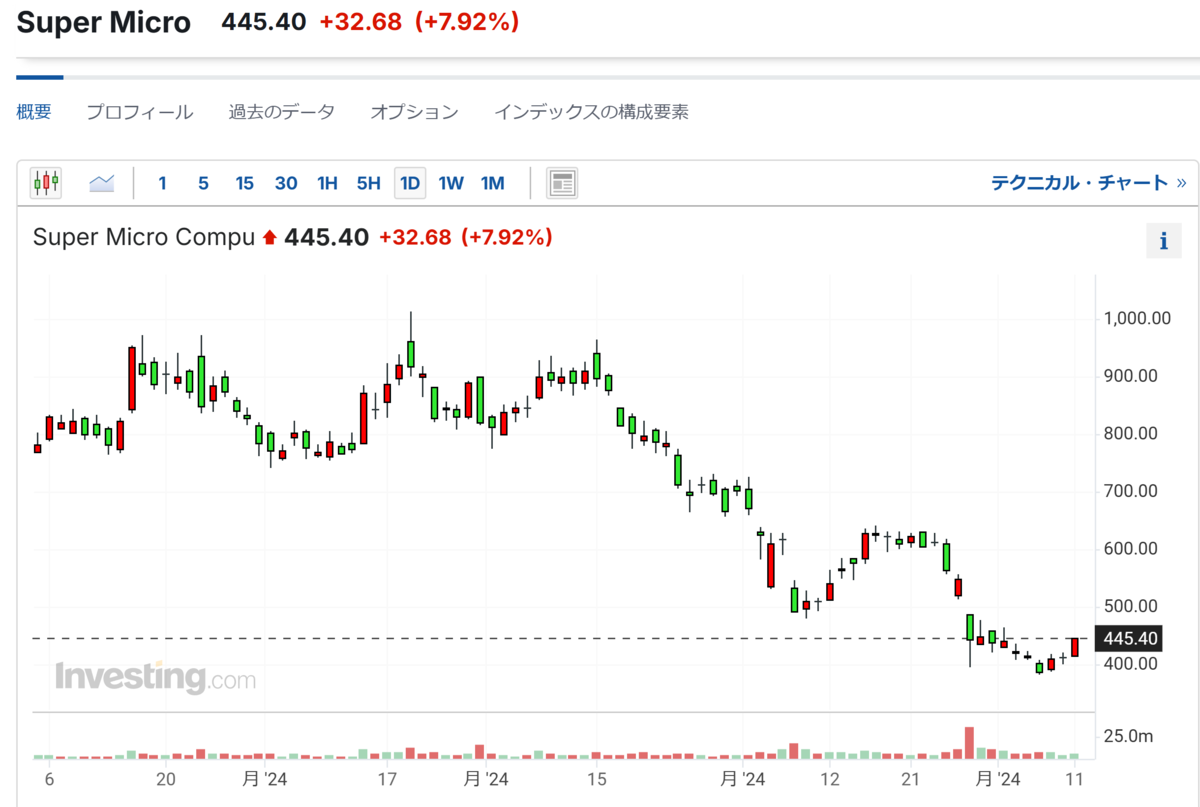
Task: Click the chart info 'i' icon
Action: pos(1163,241)
